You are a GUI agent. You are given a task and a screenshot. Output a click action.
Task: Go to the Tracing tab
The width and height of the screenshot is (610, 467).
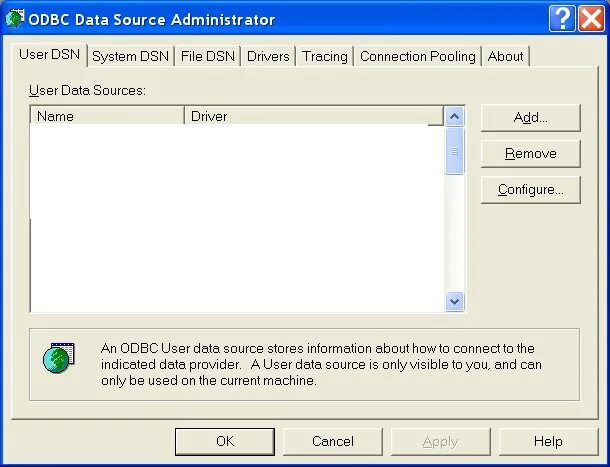click(x=325, y=57)
